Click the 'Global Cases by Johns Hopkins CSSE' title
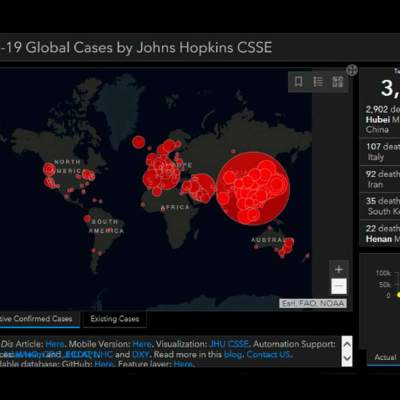Viewport: 400px width, 400px height. [x=149, y=48]
